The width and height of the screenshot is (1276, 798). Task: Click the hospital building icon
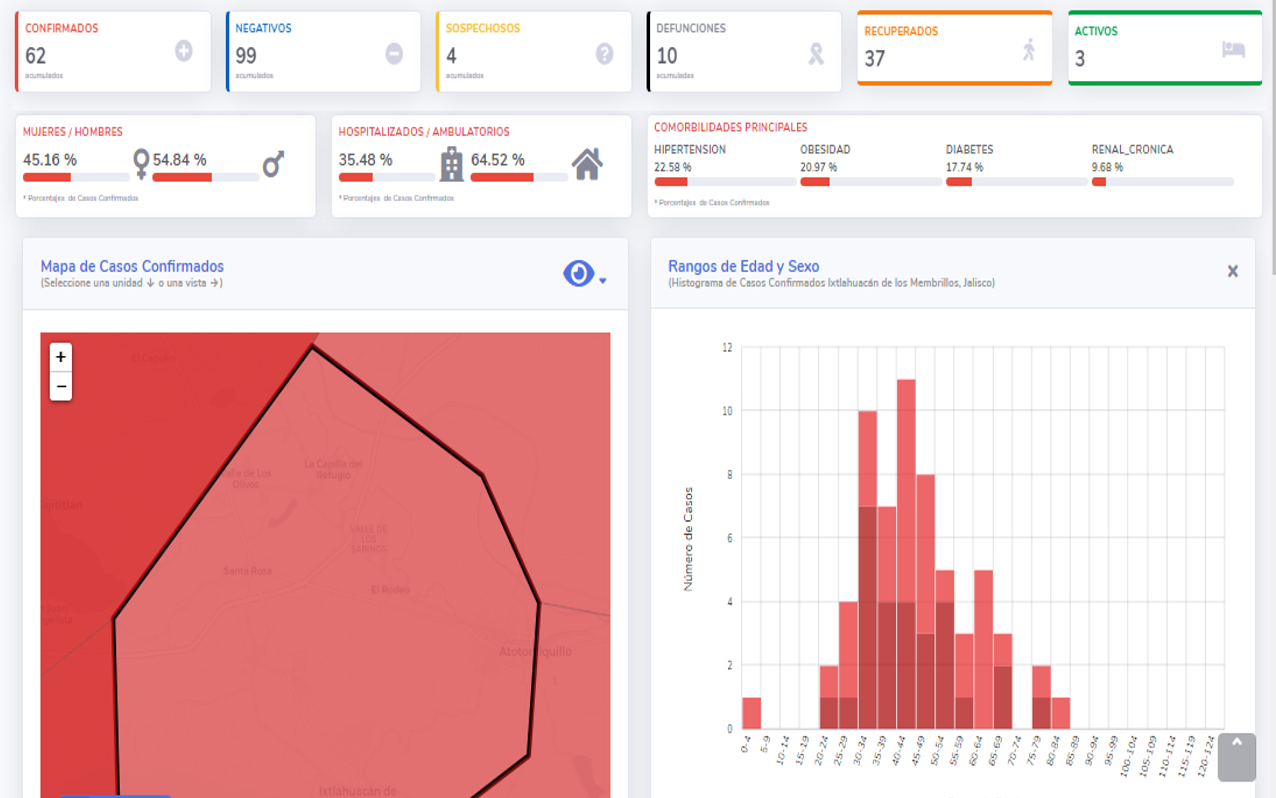(452, 164)
